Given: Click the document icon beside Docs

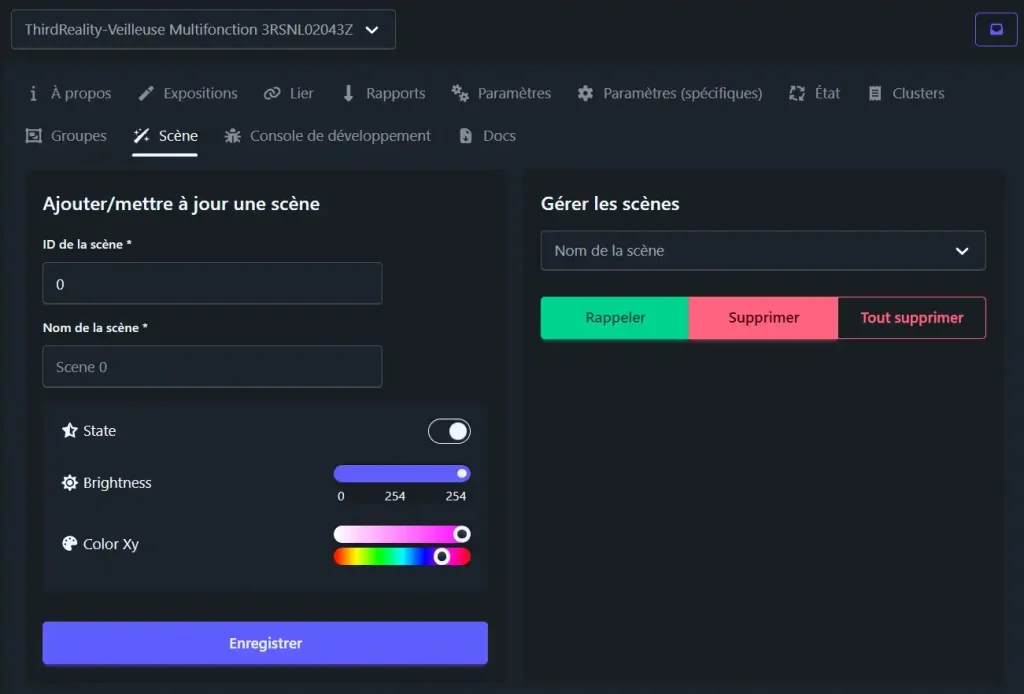Looking at the screenshot, I should tap(466, 136).
